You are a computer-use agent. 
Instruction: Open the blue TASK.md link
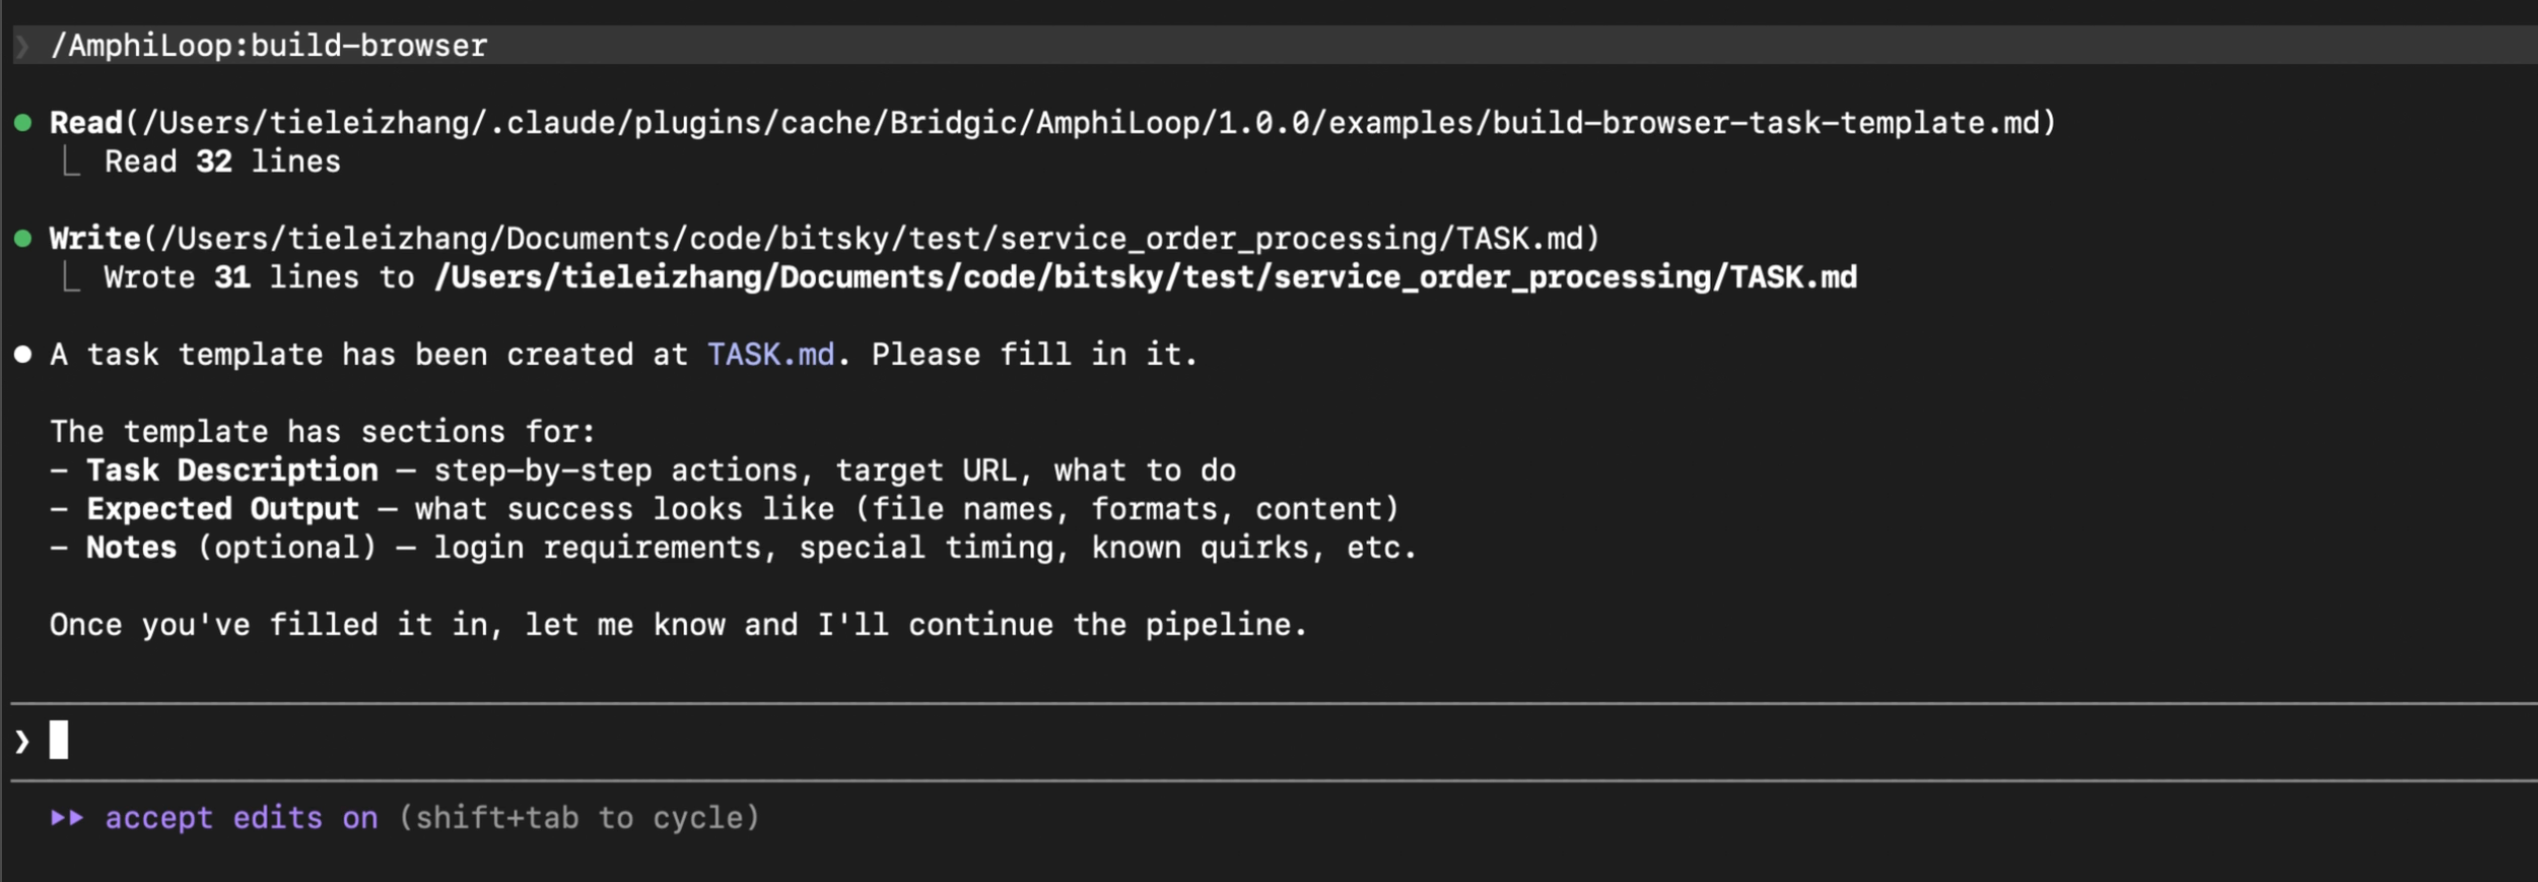click(x=770, y=355)
